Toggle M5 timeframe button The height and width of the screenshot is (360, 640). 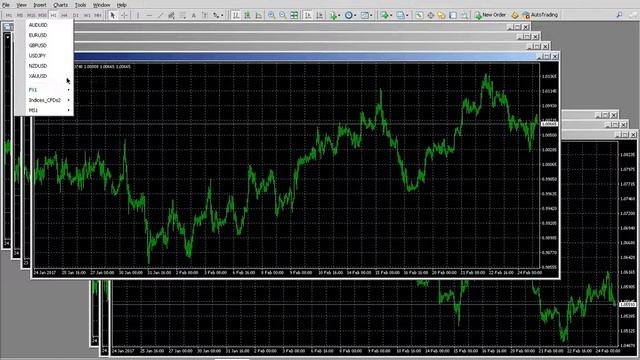[x=20, y=15]
